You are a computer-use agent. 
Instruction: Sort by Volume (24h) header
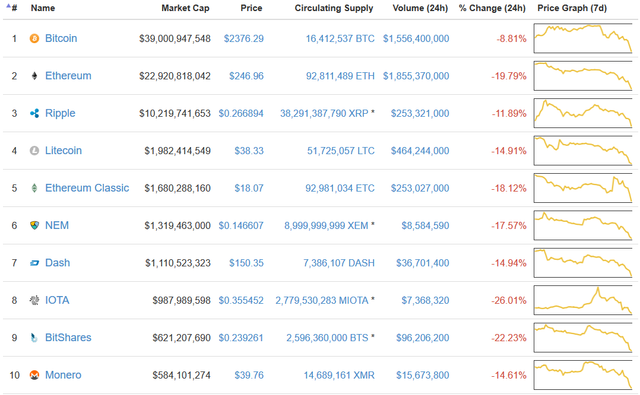pos(420,8)
